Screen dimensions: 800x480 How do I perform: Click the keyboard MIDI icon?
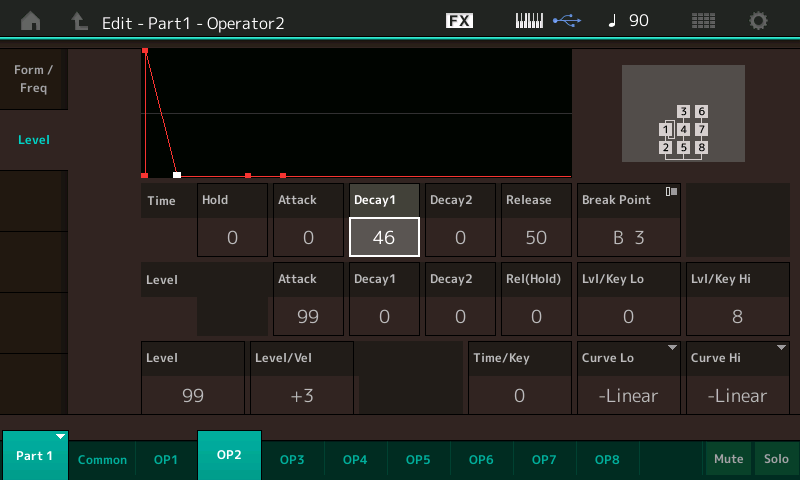pos(532,21)
